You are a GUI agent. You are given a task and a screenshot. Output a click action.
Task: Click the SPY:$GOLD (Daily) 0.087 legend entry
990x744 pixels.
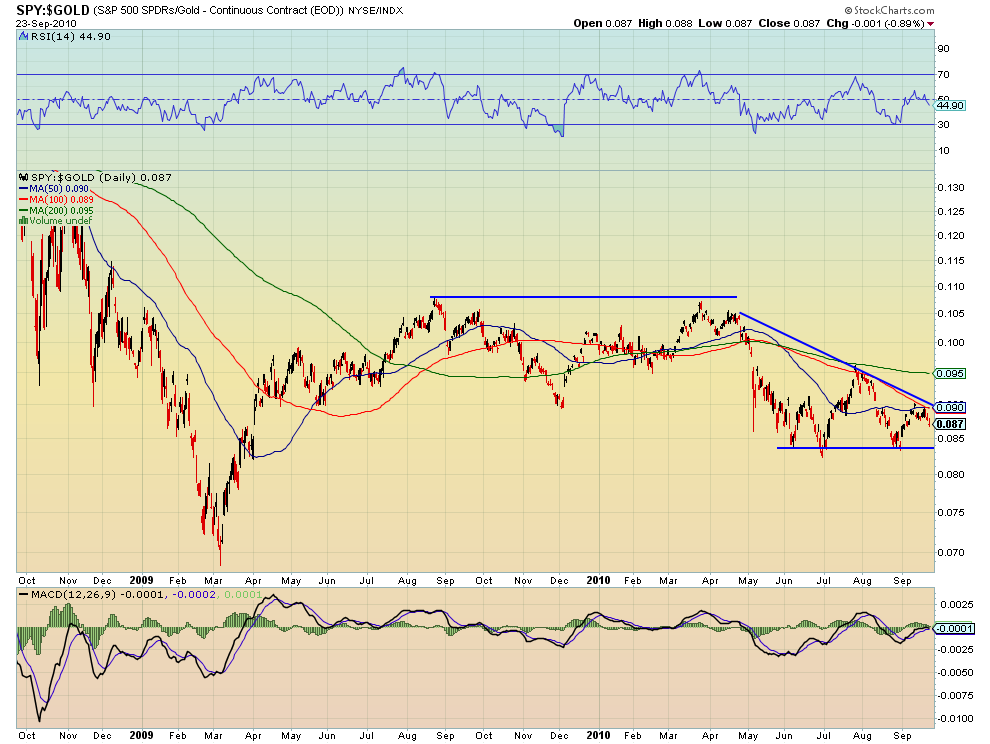[101, 177]
